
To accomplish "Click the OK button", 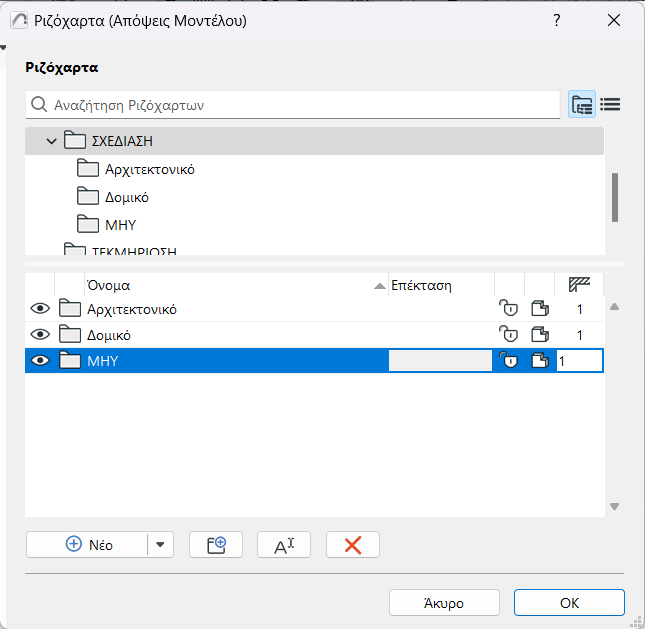I will pyautogui.click(x=569, y=603).
